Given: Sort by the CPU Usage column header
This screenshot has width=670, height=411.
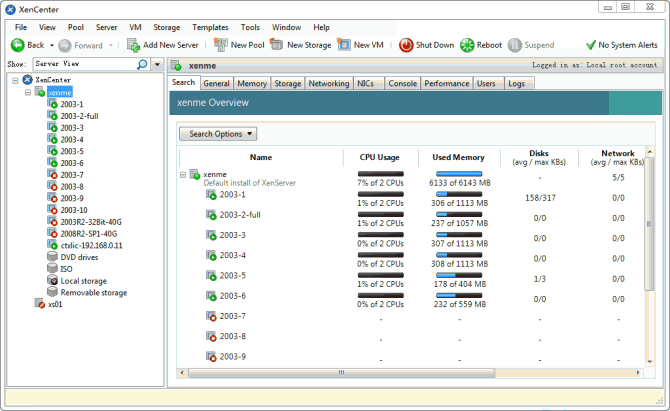Looking at the screenshot, I should point(379,157).
